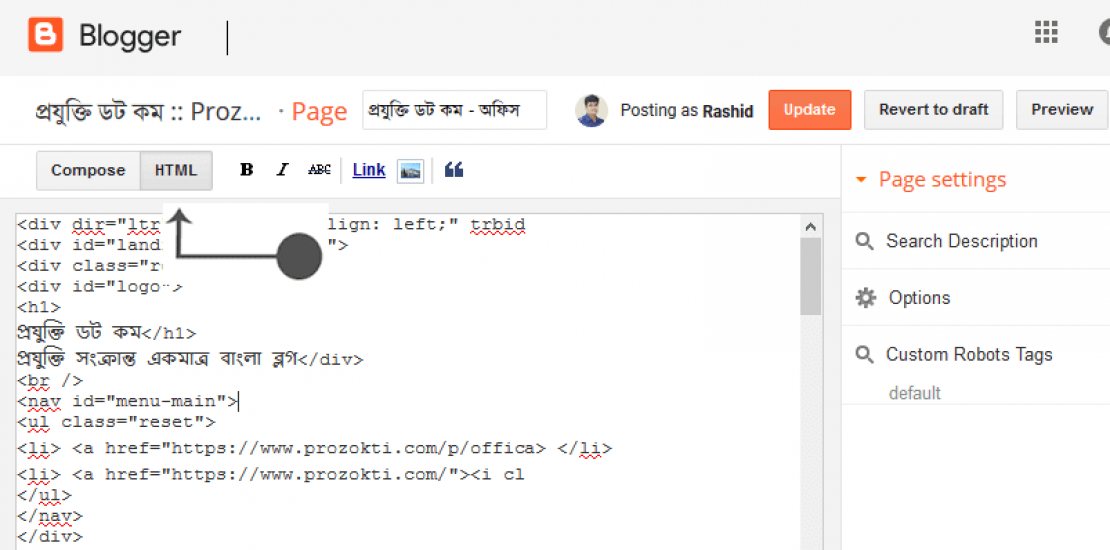Apply bold formatting
The image size is (1110, 550).
tap(246, 170)
